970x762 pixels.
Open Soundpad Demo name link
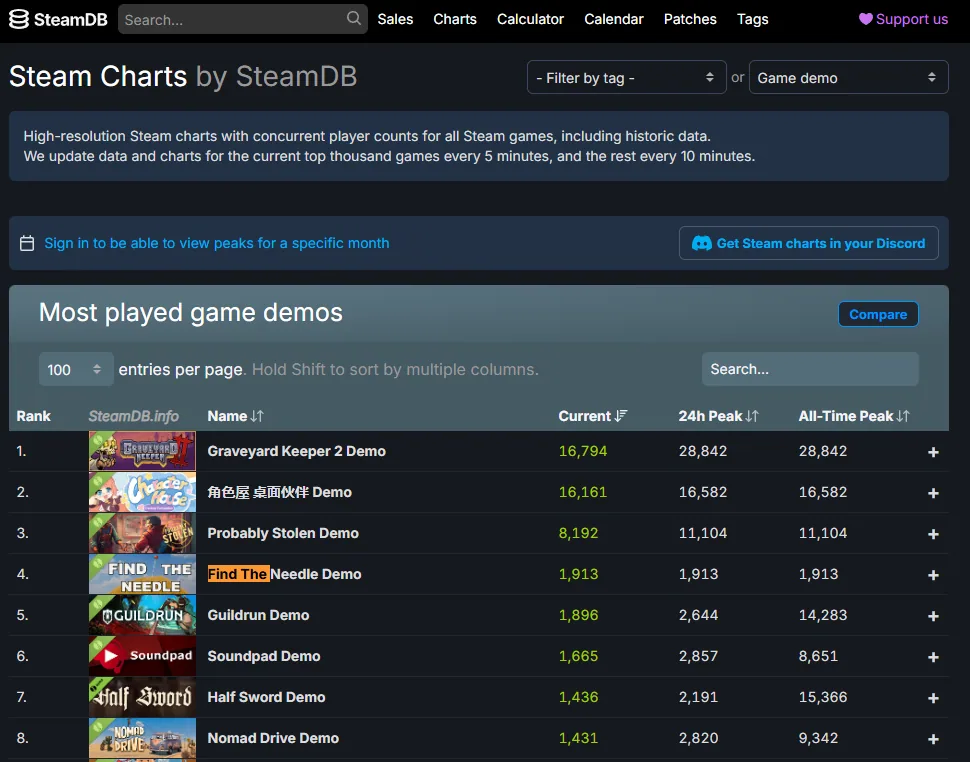264,656
